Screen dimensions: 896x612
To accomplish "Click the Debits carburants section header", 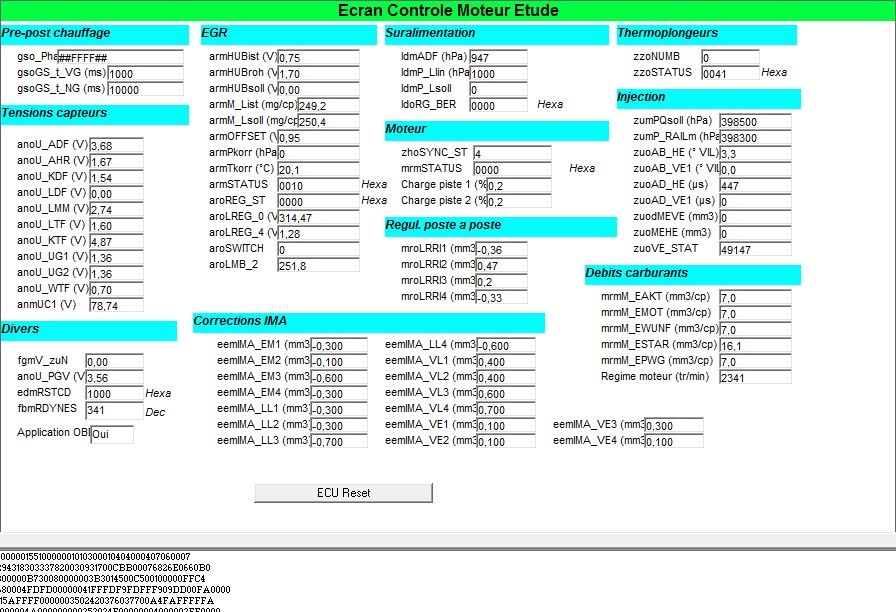I will click(693, 274).
